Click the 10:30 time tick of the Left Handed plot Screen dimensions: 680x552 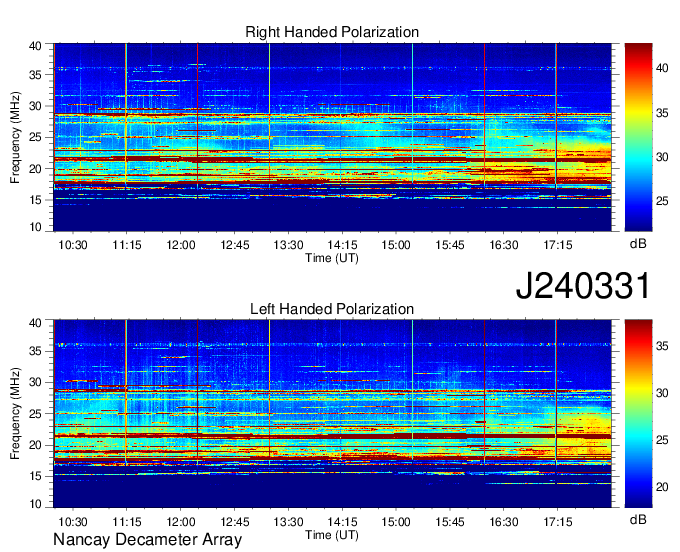click(x=73, y=522)
